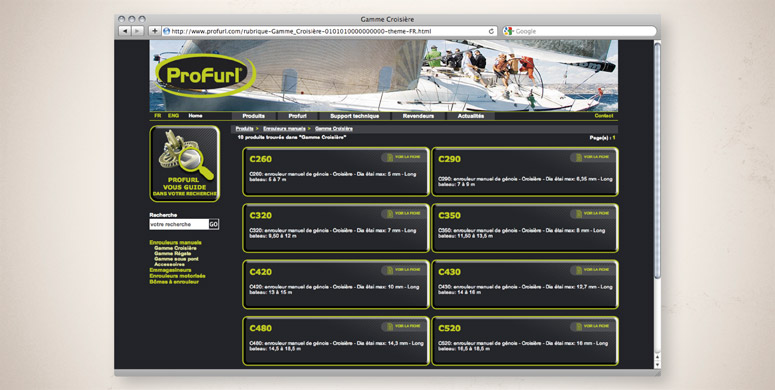Click 'Voir la fiche' for C260
Image resolution: width=775 pixels, height=390 pixels.
click(x=403, y=157)
